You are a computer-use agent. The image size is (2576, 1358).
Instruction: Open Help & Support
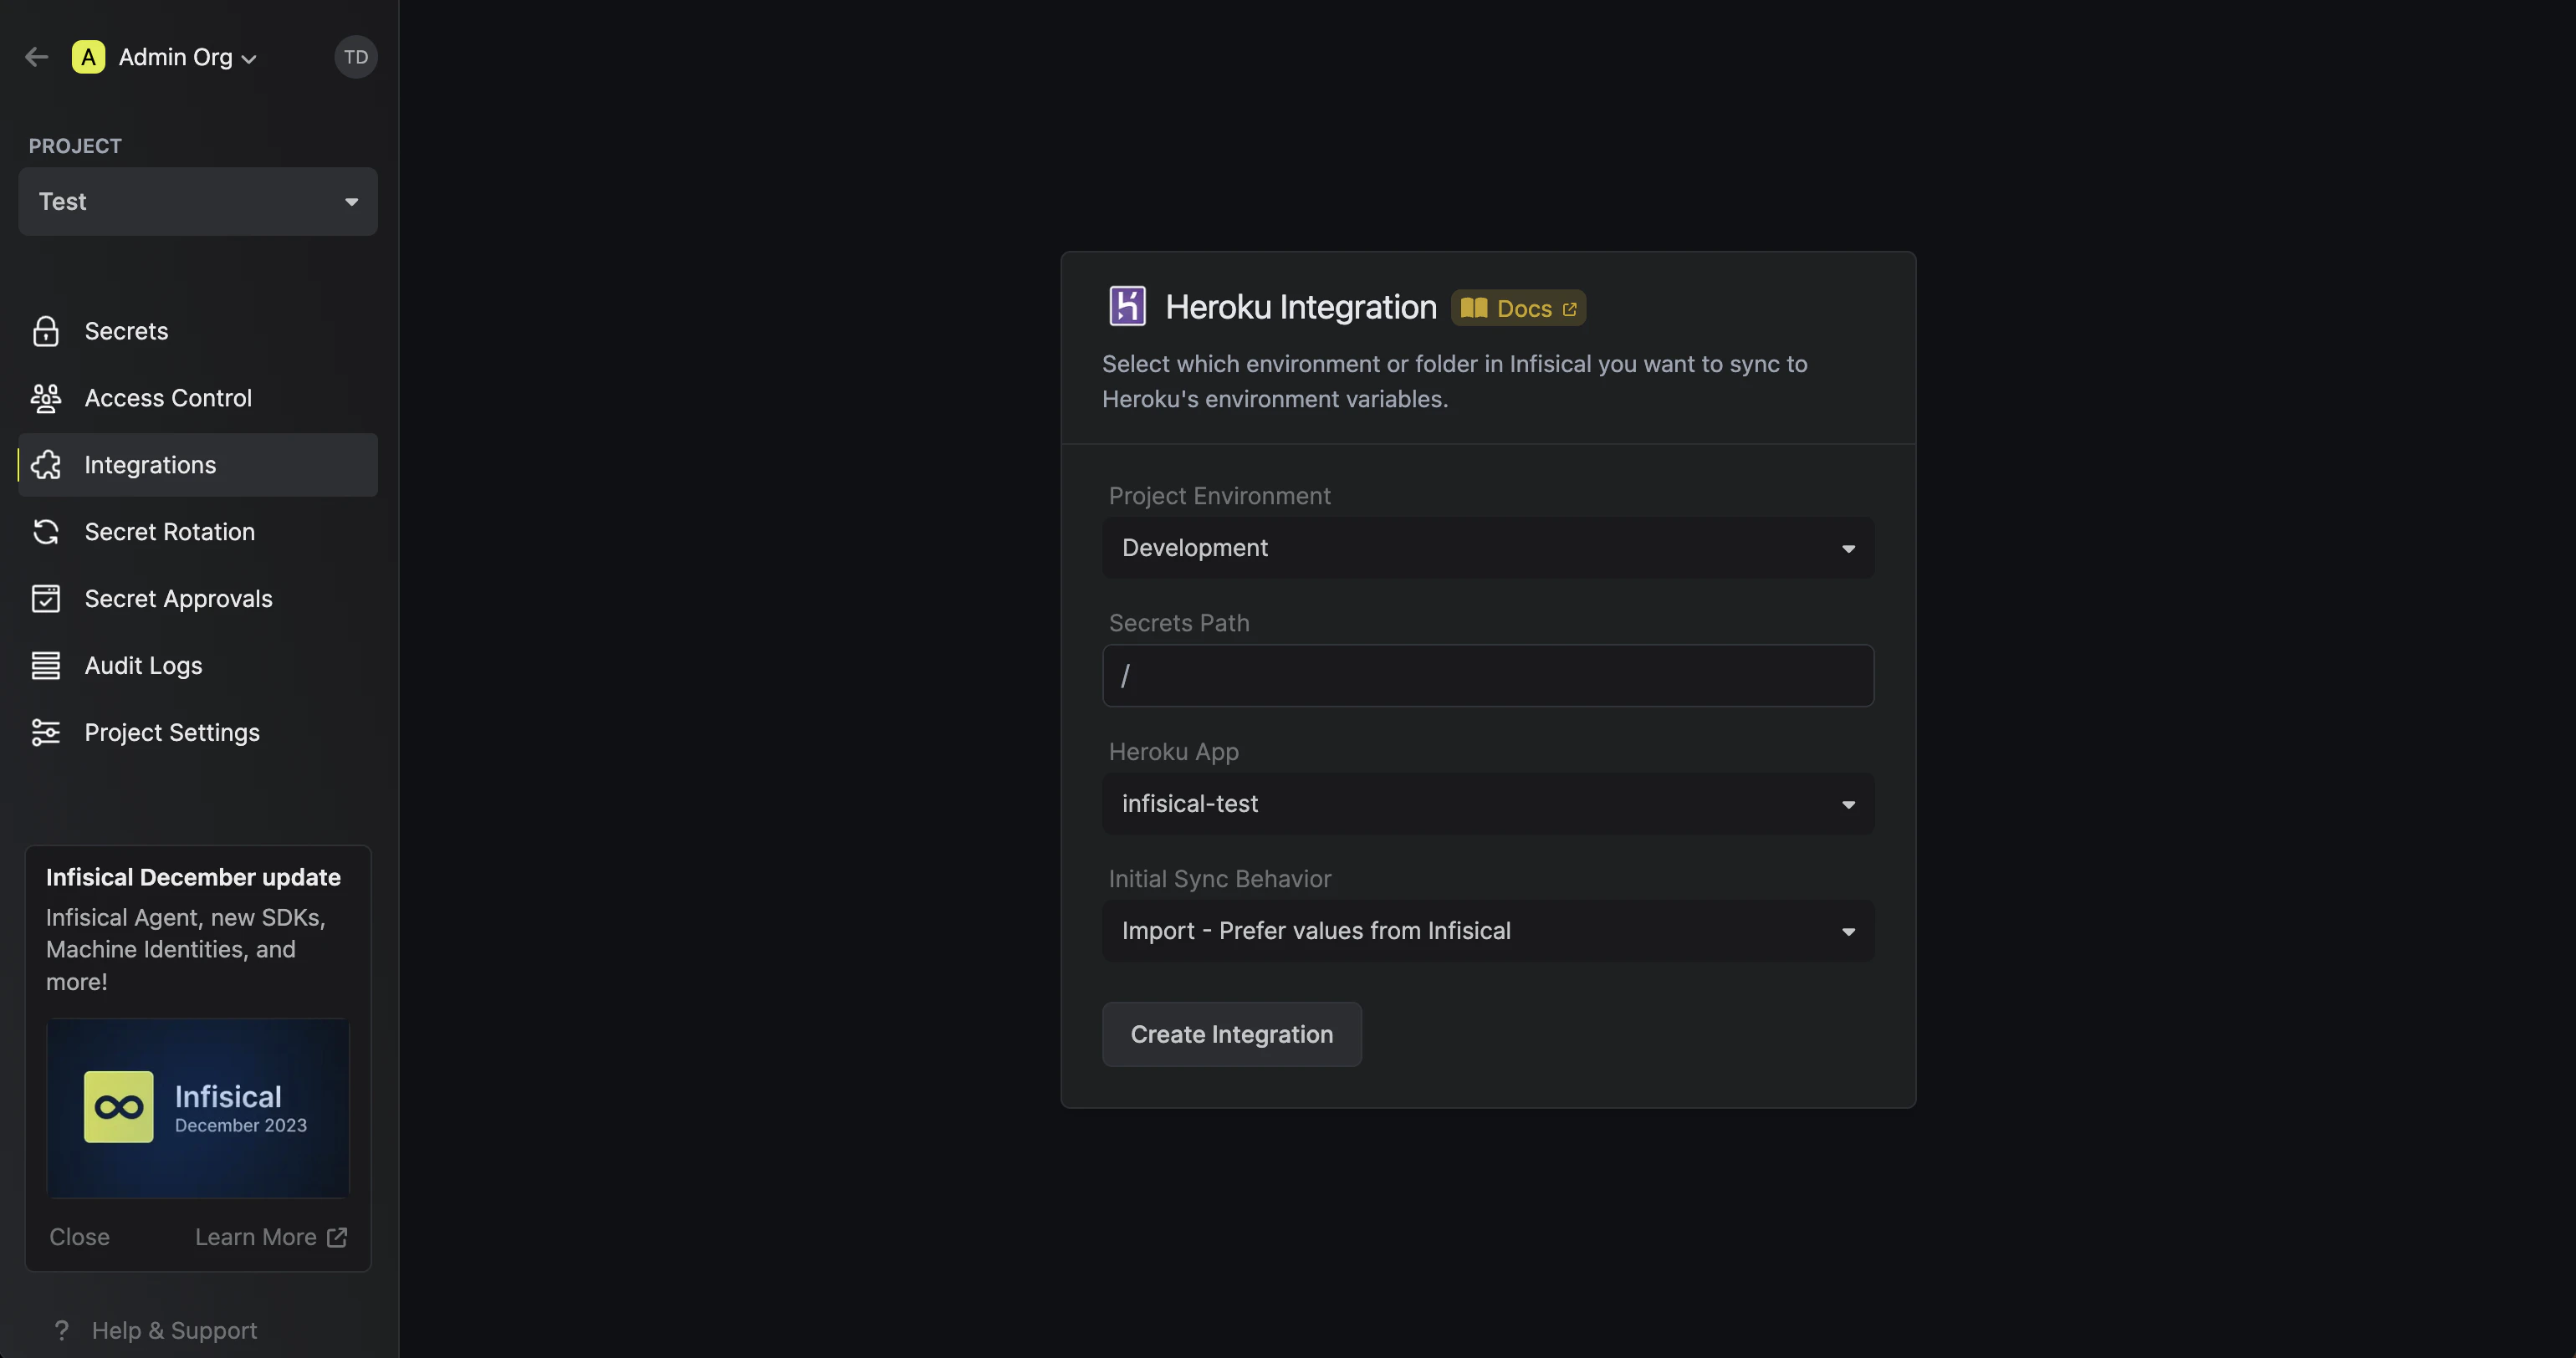point(155,1330)
